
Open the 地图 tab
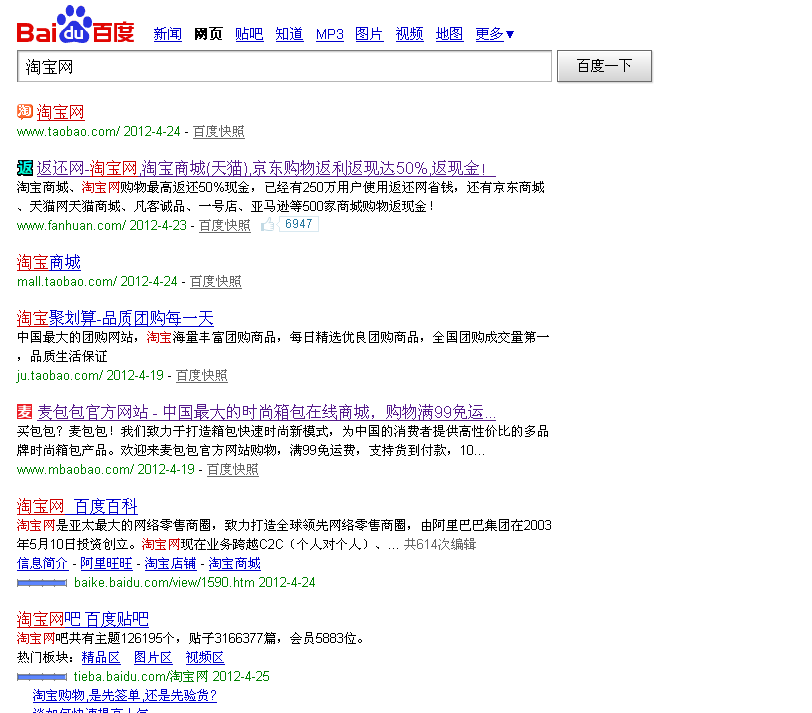coord(449,34)
